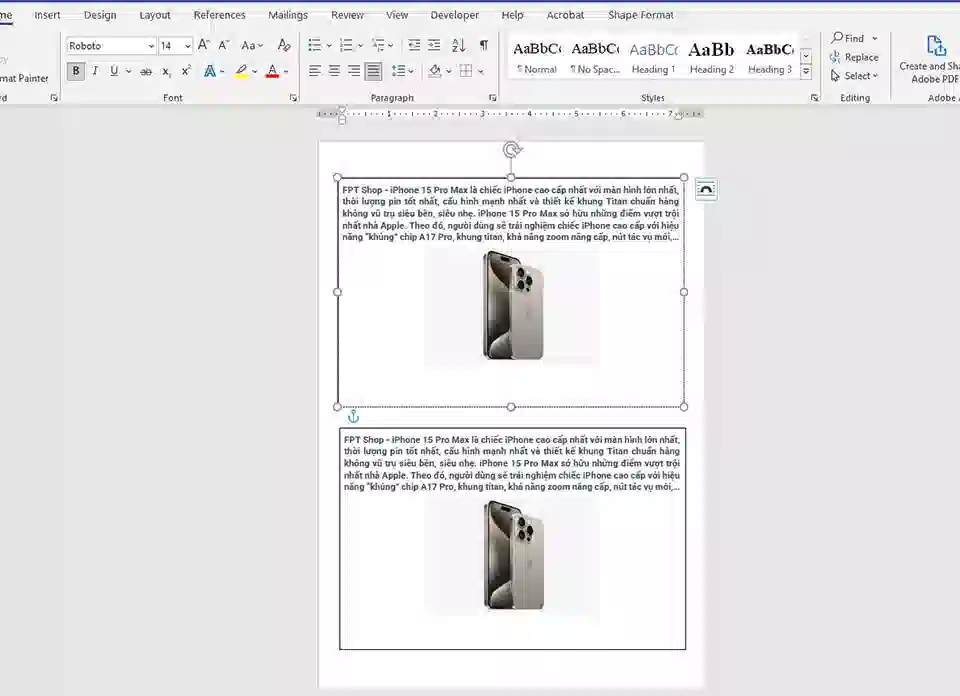Click Multilevel List icon

click(x=378, y=45)
